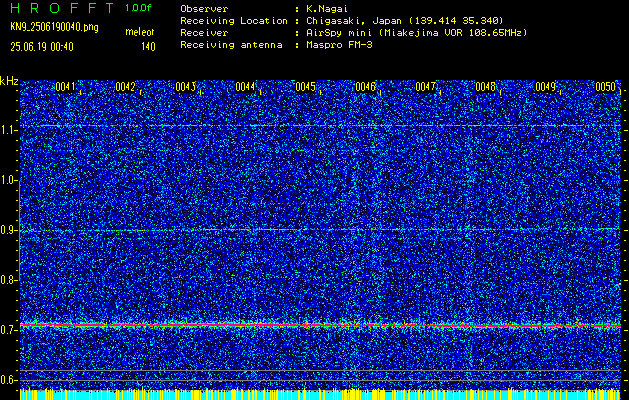Click the 0.7 frequency axis label
Screen dimensions: 629x400
8,330
